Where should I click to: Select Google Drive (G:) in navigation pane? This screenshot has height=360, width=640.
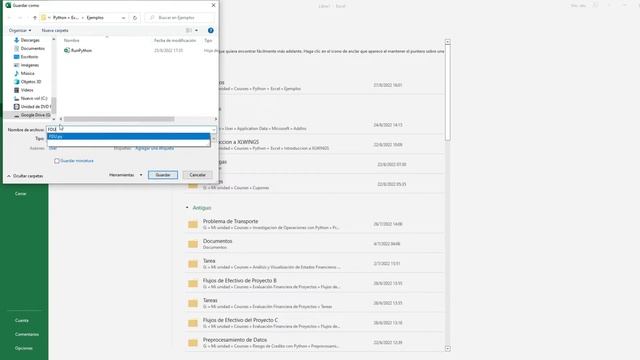[32, 115]
